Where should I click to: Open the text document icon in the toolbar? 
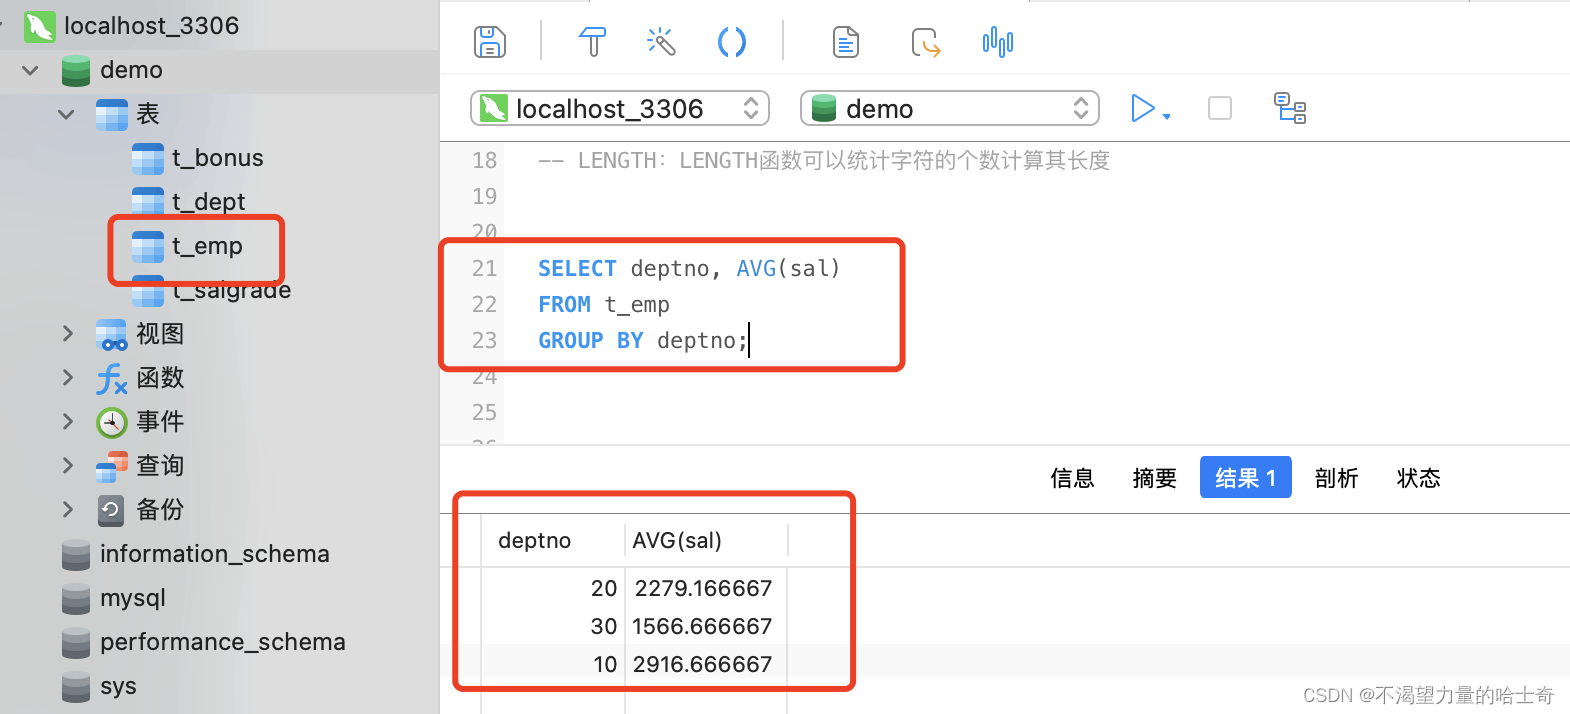coord(846,42)
